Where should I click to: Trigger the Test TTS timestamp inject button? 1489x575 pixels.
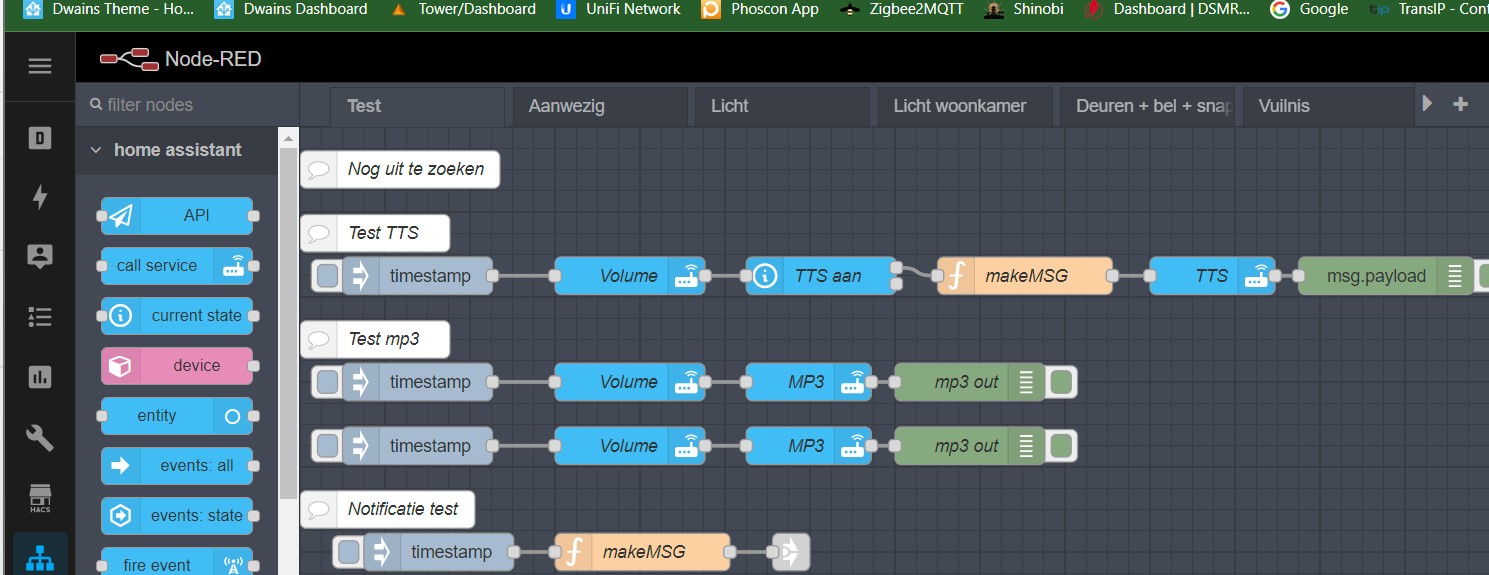click(326, 276)
